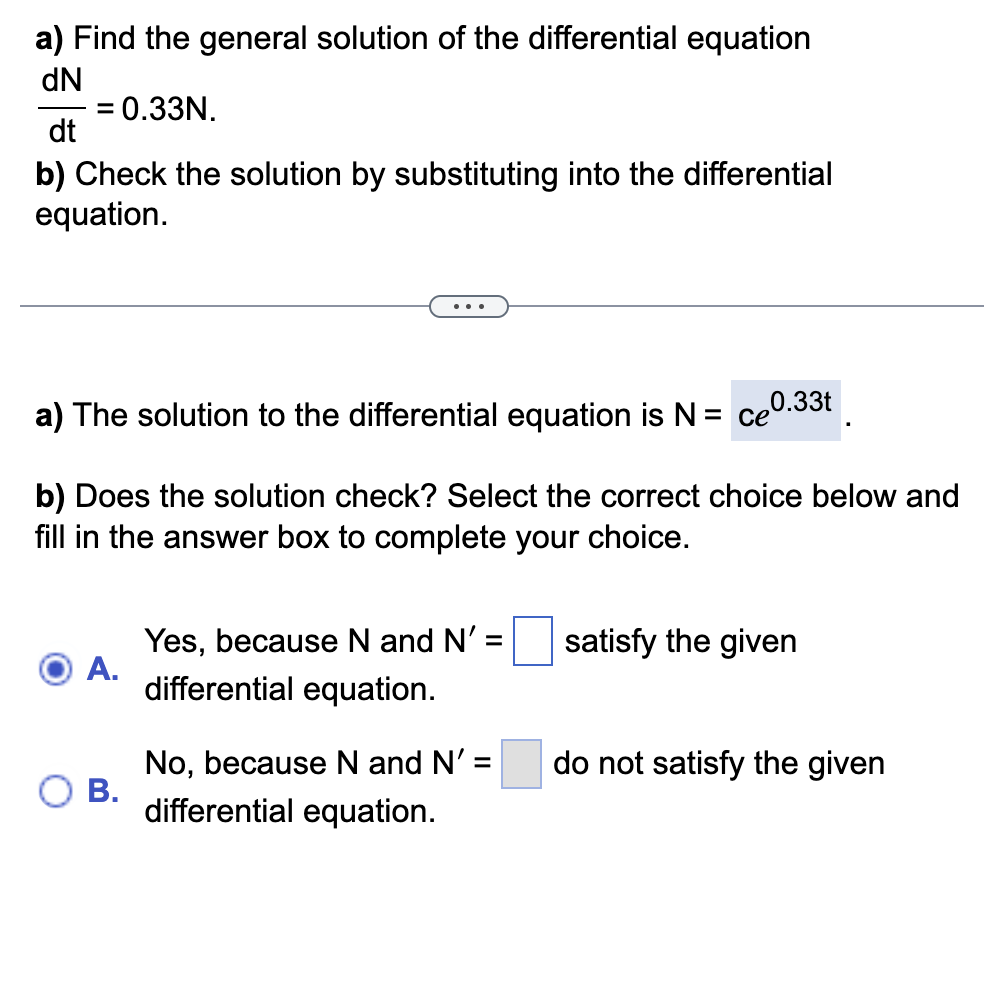This screenshot has height=992, width=984.
Task: Select radio button for choice B
Action: pyautogui.click(x=57, y=789)
